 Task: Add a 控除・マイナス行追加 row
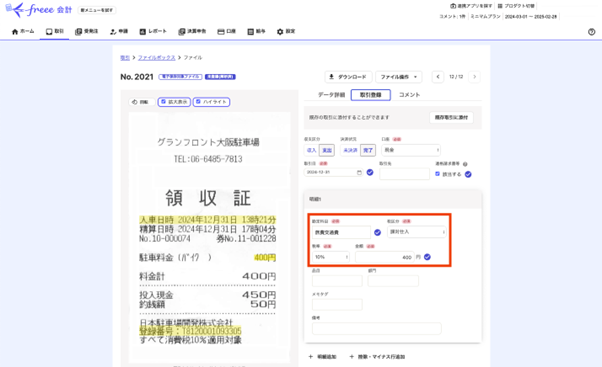coord(377,357)
